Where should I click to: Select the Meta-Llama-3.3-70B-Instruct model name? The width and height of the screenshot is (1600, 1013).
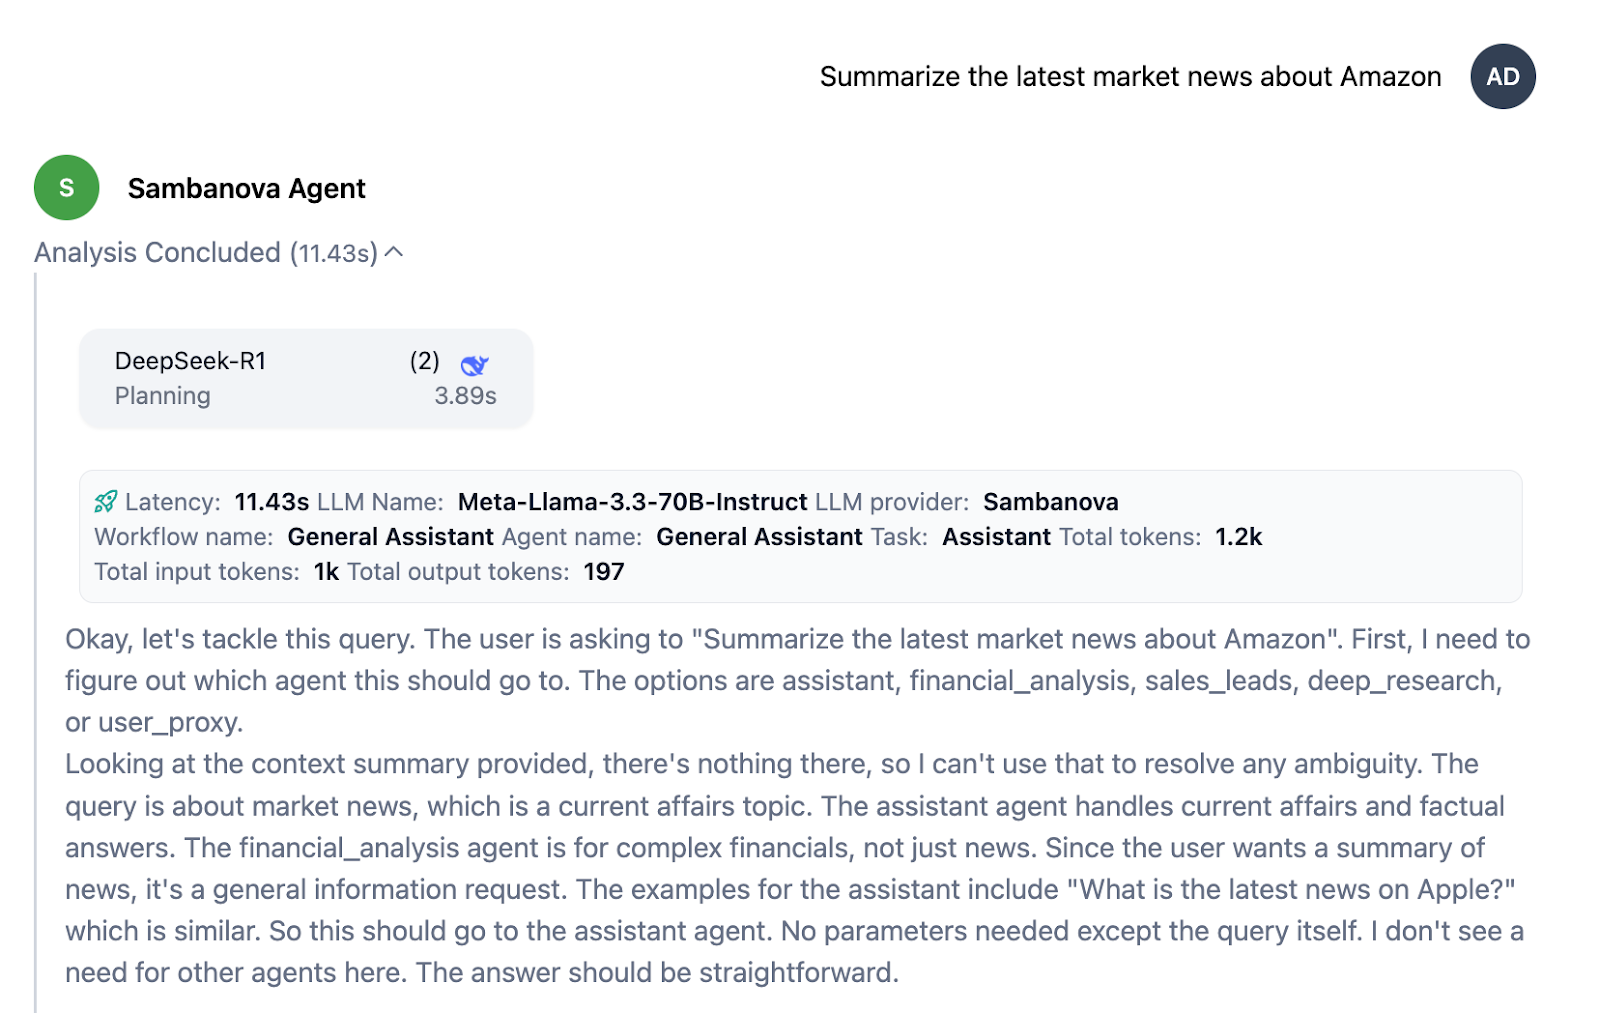coord(631,501)
